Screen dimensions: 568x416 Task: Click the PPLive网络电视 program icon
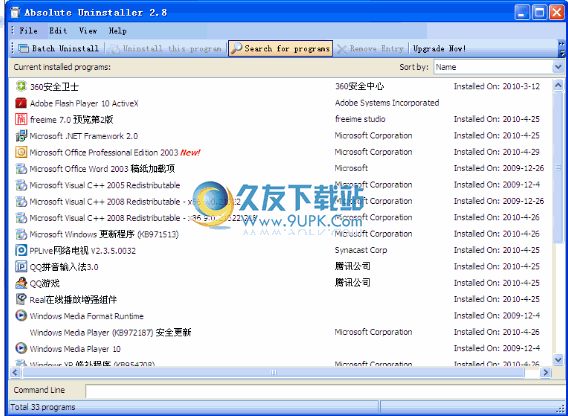pyautogui.click(x=21, y=250)
